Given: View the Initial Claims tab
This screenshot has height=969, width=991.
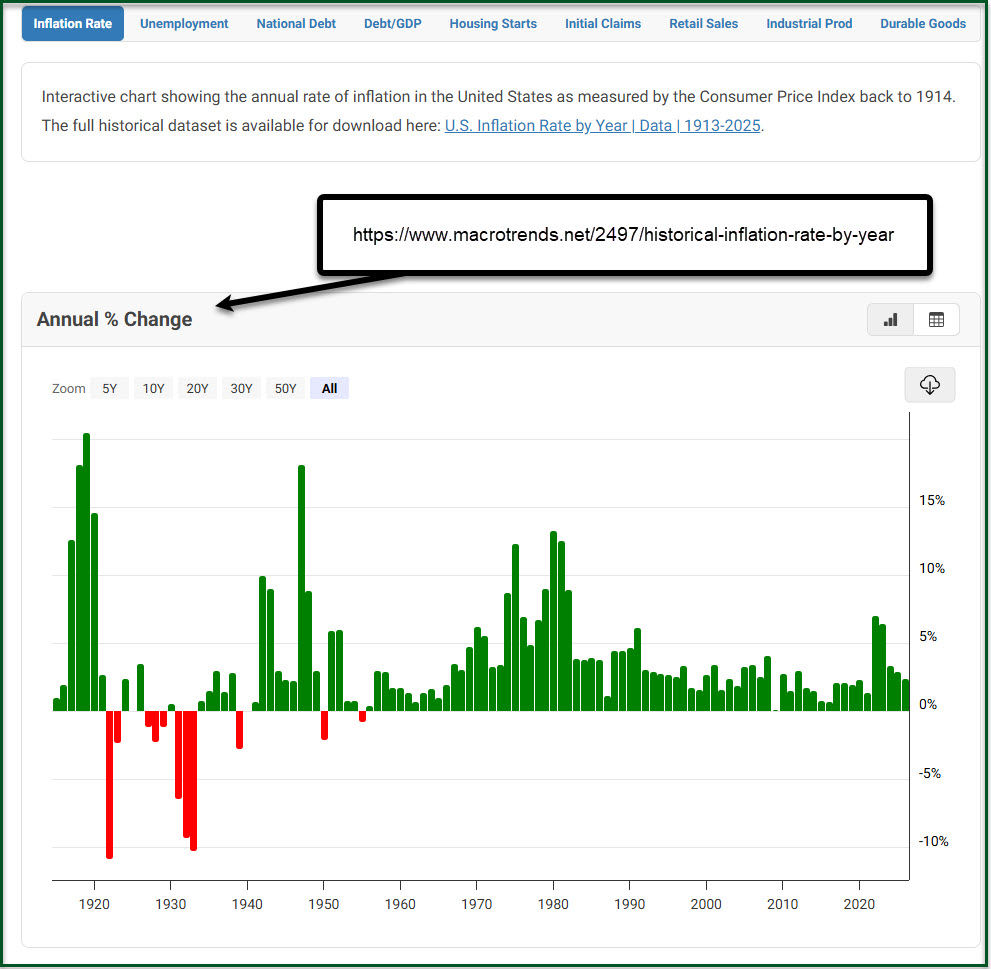Looking at the screenshot, I should (x=603, y=23).
